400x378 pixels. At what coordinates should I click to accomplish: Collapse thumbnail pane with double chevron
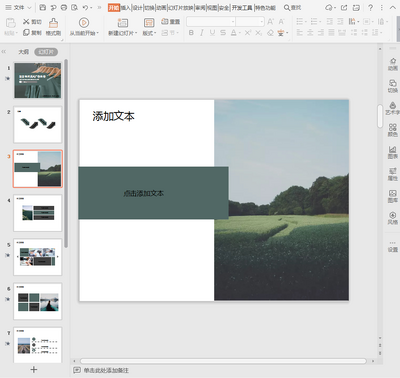click(4, 52)
